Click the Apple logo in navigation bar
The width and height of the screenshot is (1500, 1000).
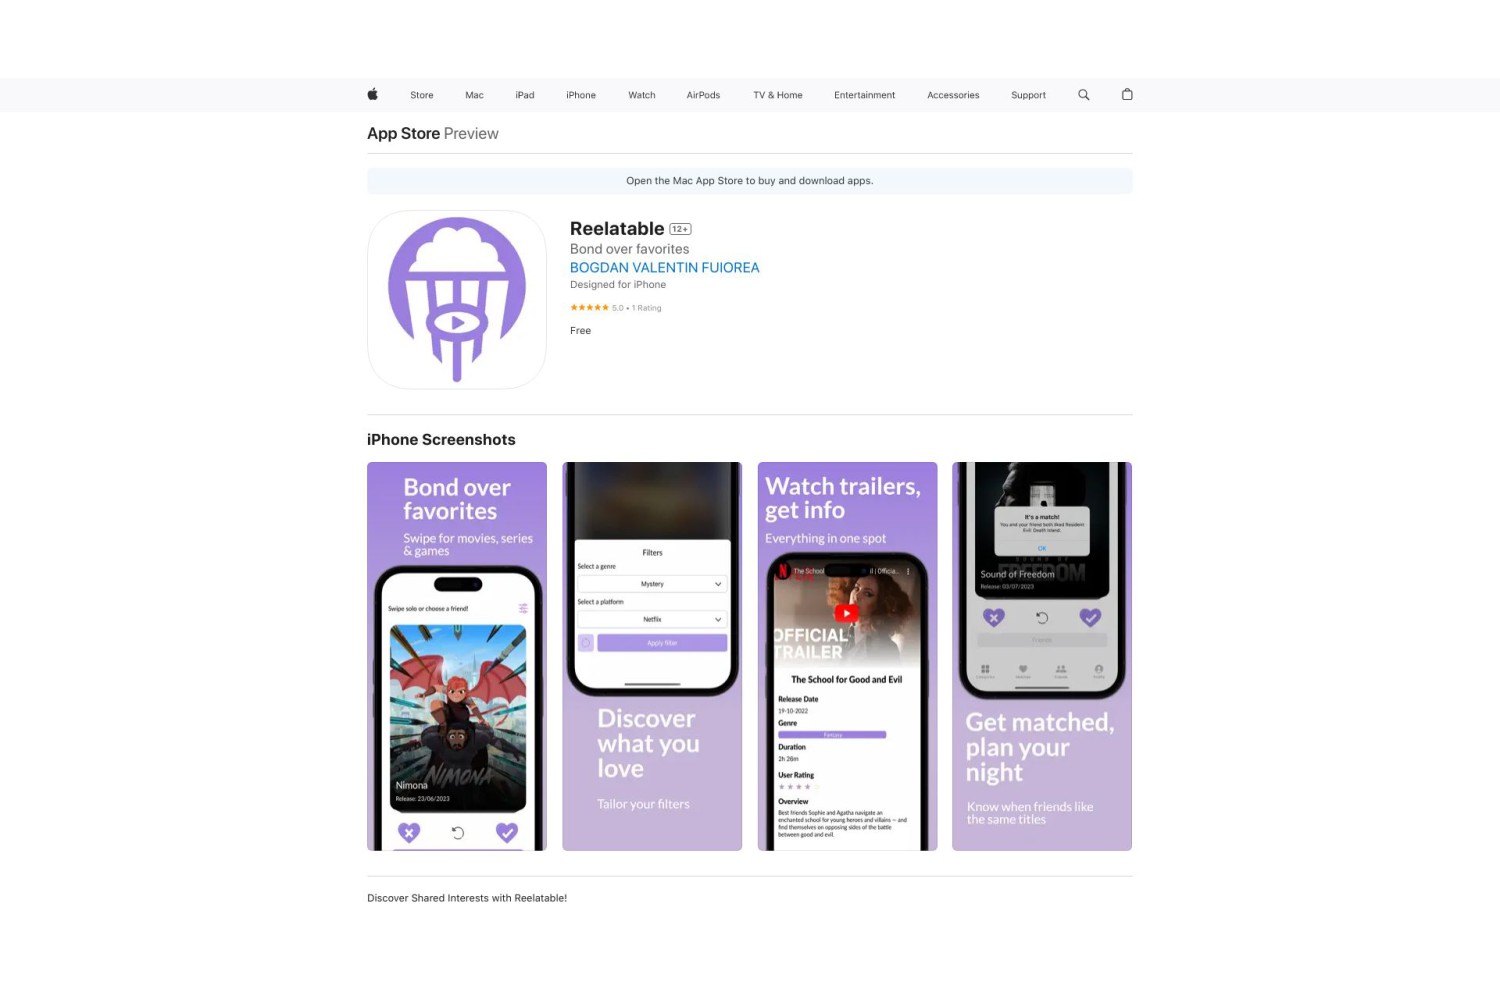click(x=372, y=95)
